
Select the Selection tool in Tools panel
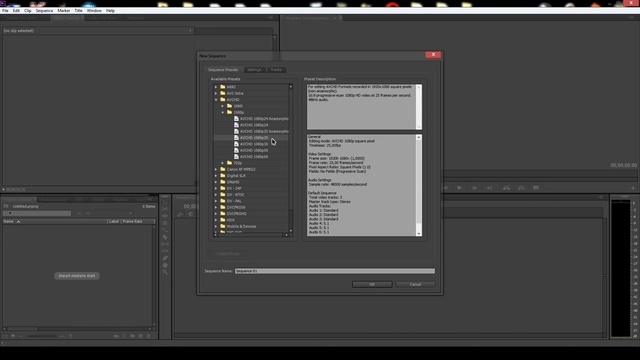point(165,202)
